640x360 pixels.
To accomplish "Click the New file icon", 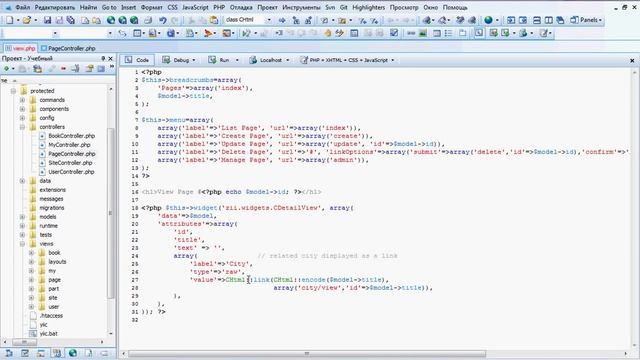I will coord(9,20).
